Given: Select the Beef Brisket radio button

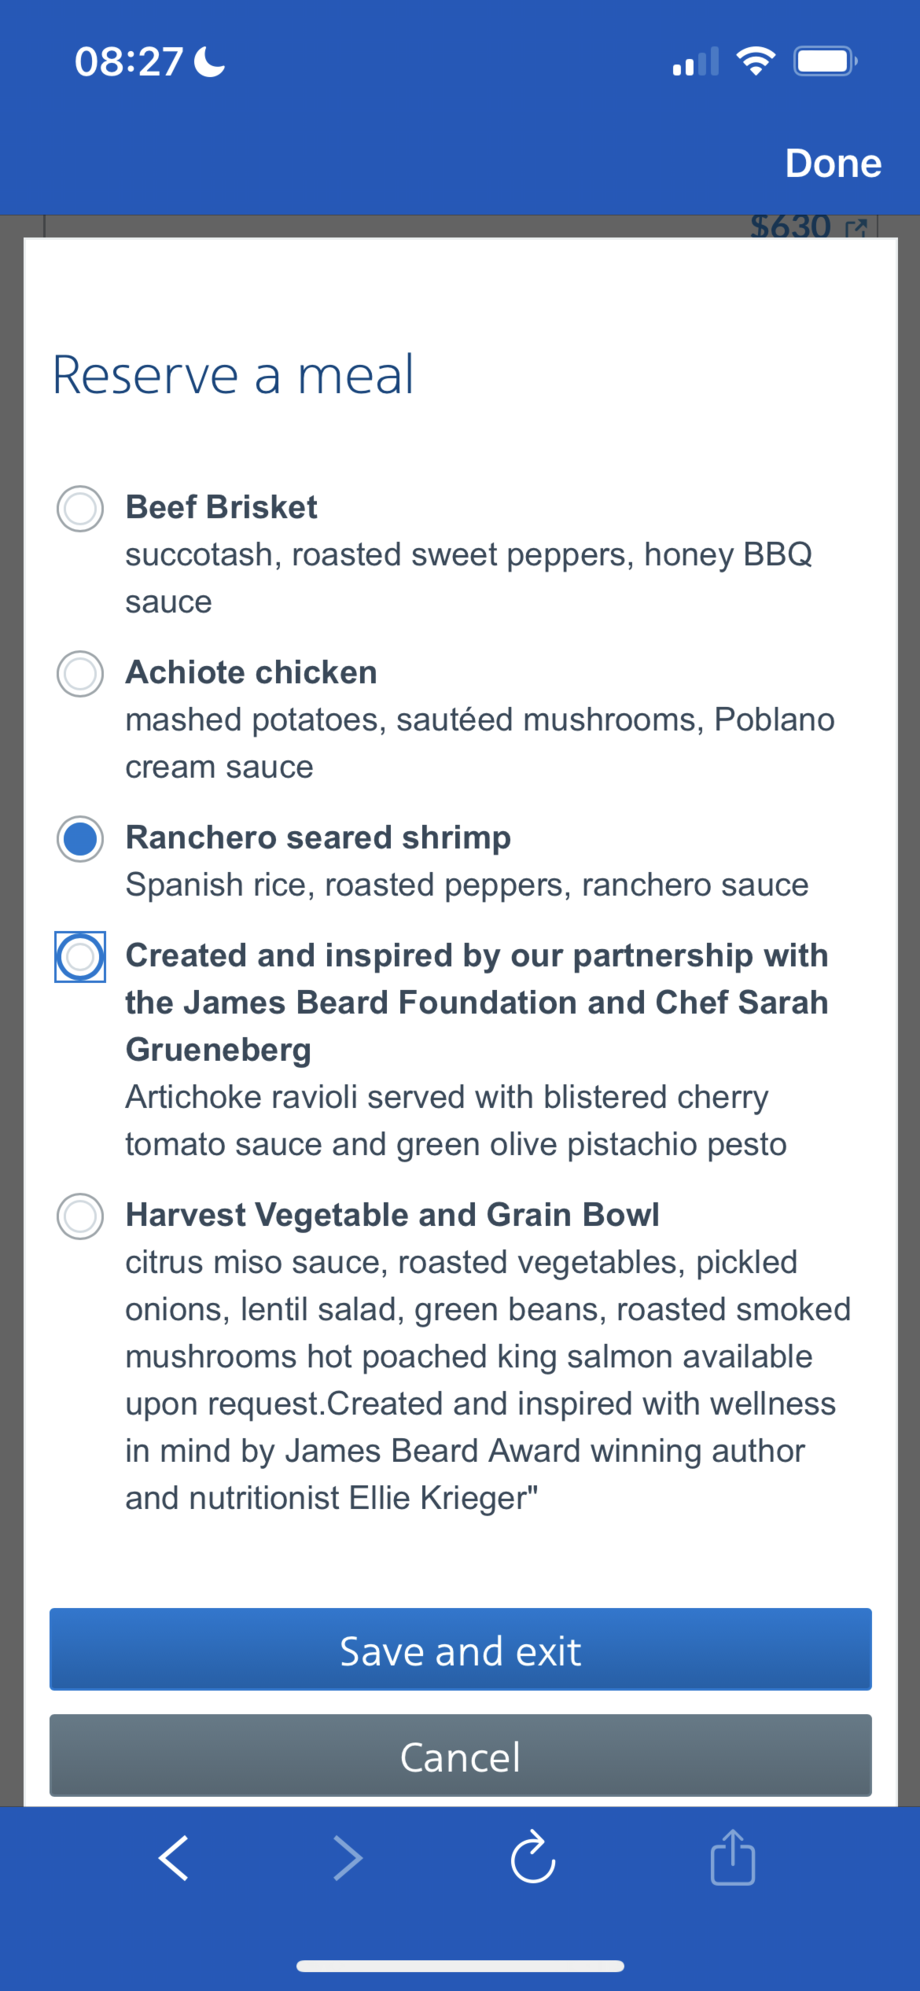Looking at the screenshot, I should pyautogui.click(x=80, y=508).
